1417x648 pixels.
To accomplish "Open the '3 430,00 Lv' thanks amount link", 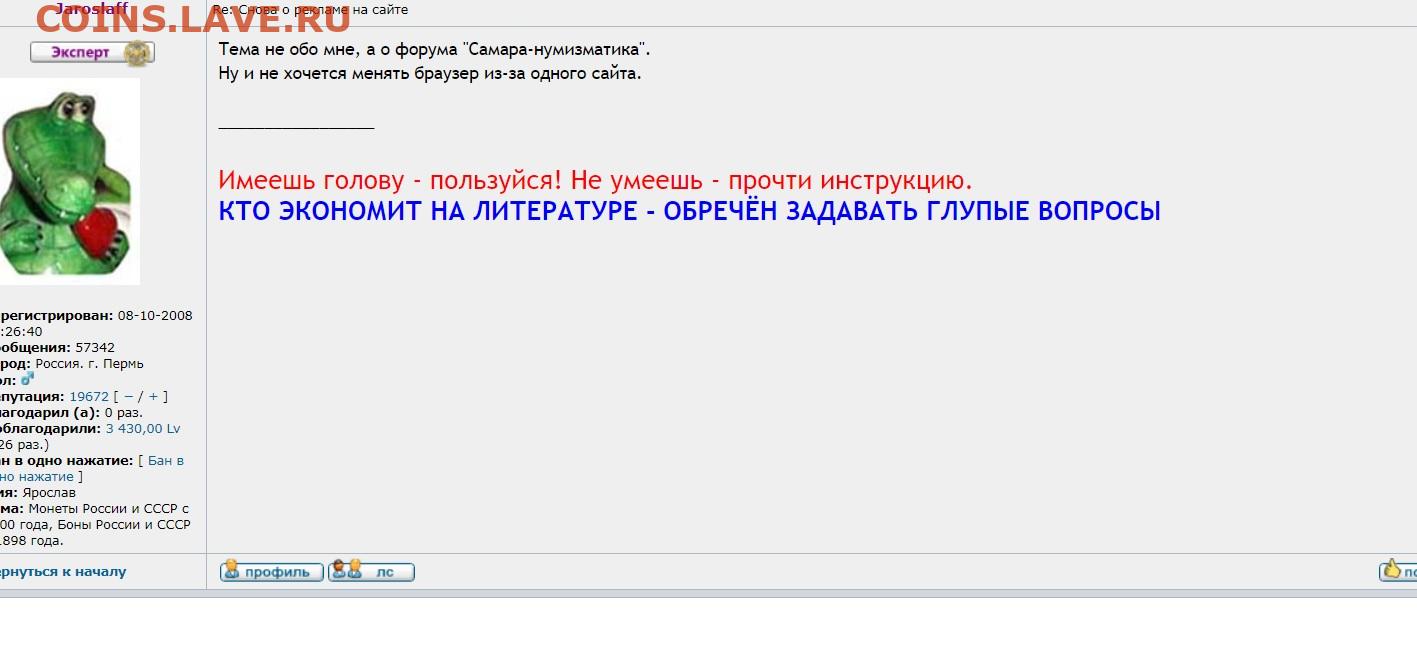I will 143,428.
